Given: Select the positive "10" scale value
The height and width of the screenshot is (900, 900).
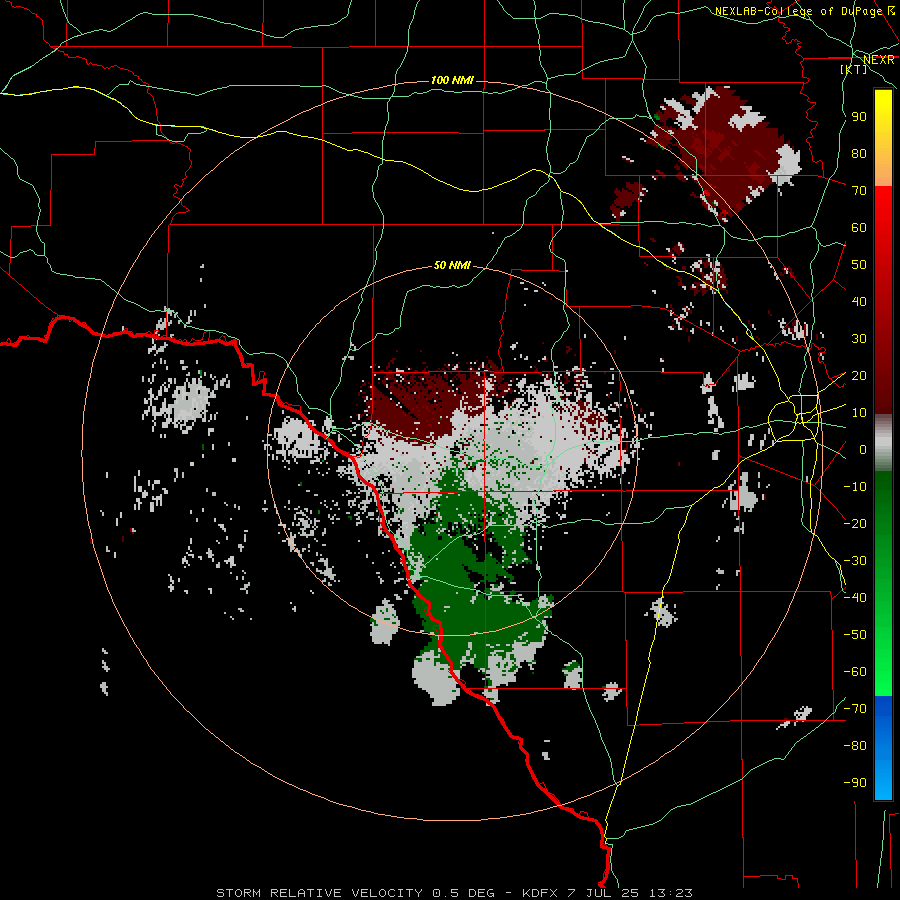Looking at the screenshot, I should pos(859,413).
